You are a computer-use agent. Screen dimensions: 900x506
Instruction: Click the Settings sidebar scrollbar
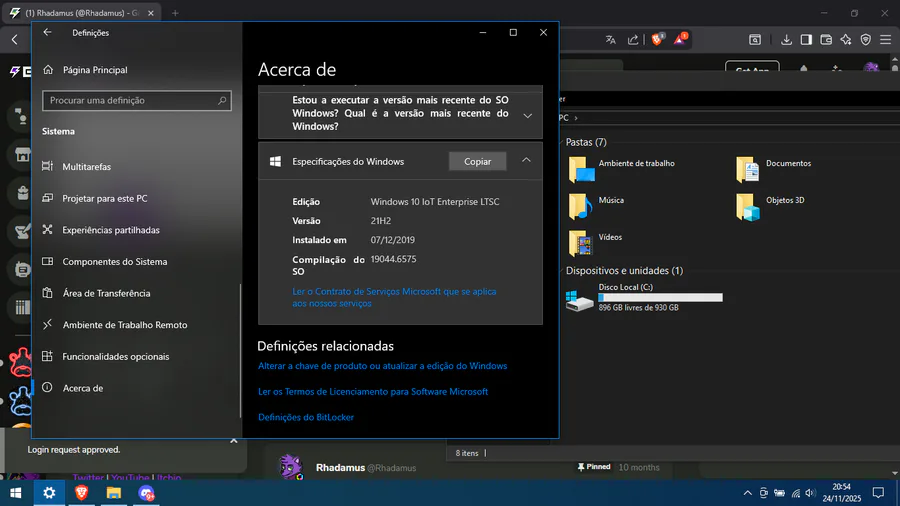point(240,350)
